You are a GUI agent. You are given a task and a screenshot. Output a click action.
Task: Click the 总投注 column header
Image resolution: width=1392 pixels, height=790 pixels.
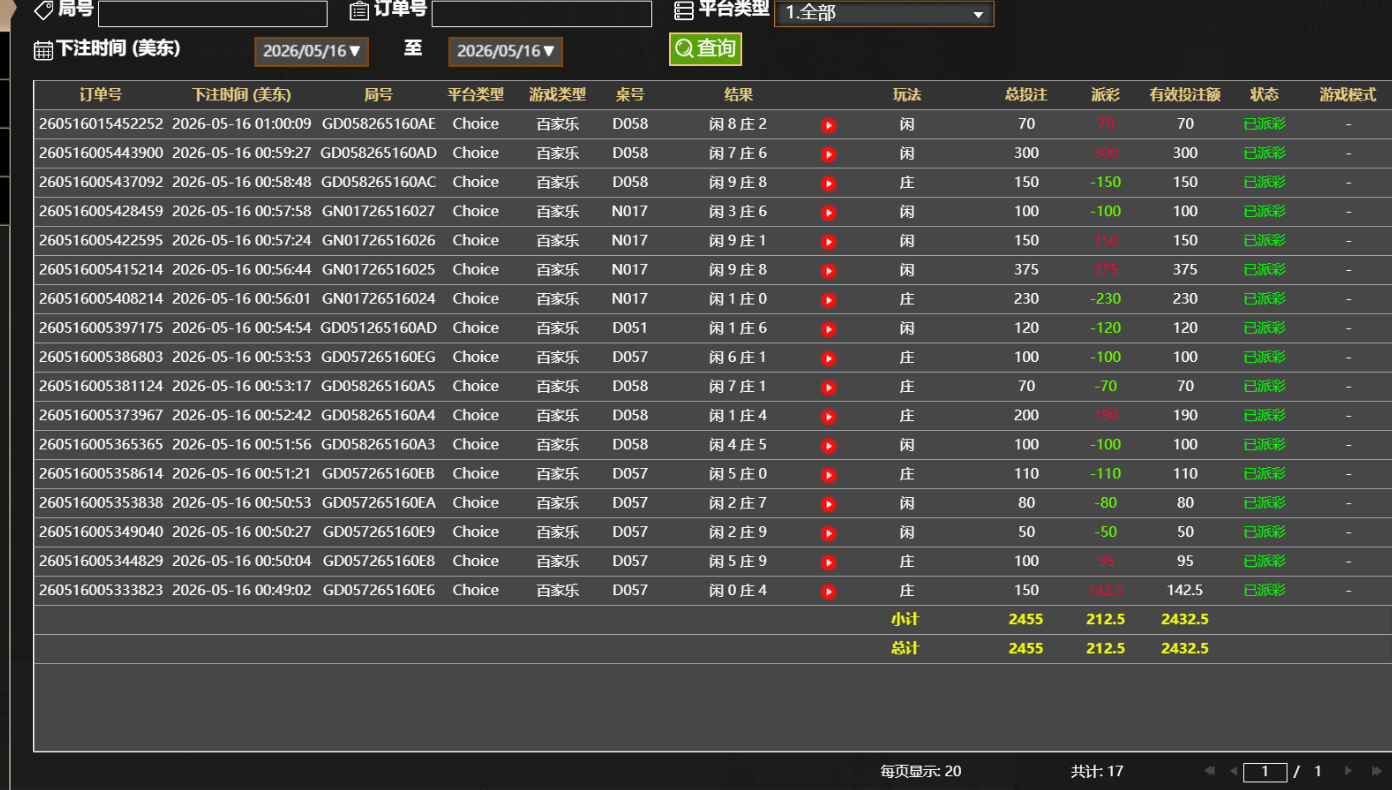(x=1026, y=95)
